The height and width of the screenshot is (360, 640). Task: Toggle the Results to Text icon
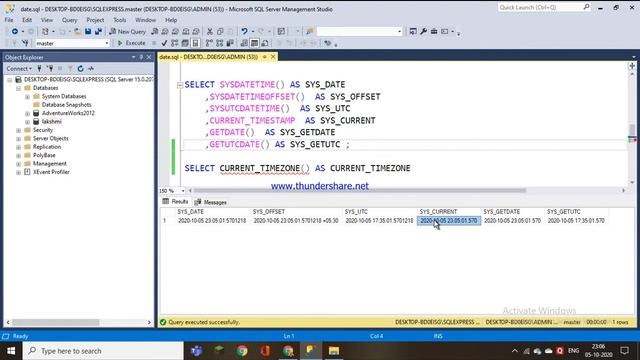coord(244,43)
